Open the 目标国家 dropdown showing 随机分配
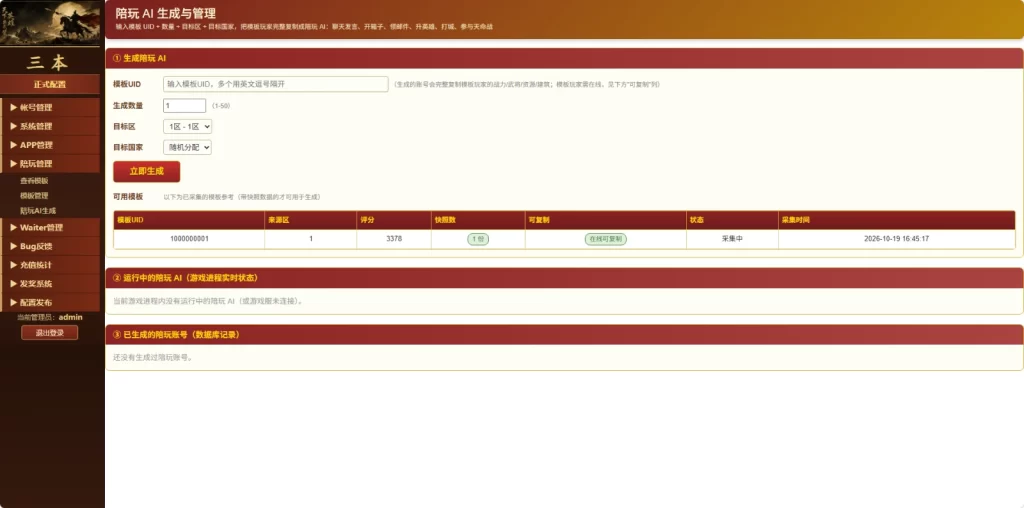The image size is (1024, 508). [187, 148]
